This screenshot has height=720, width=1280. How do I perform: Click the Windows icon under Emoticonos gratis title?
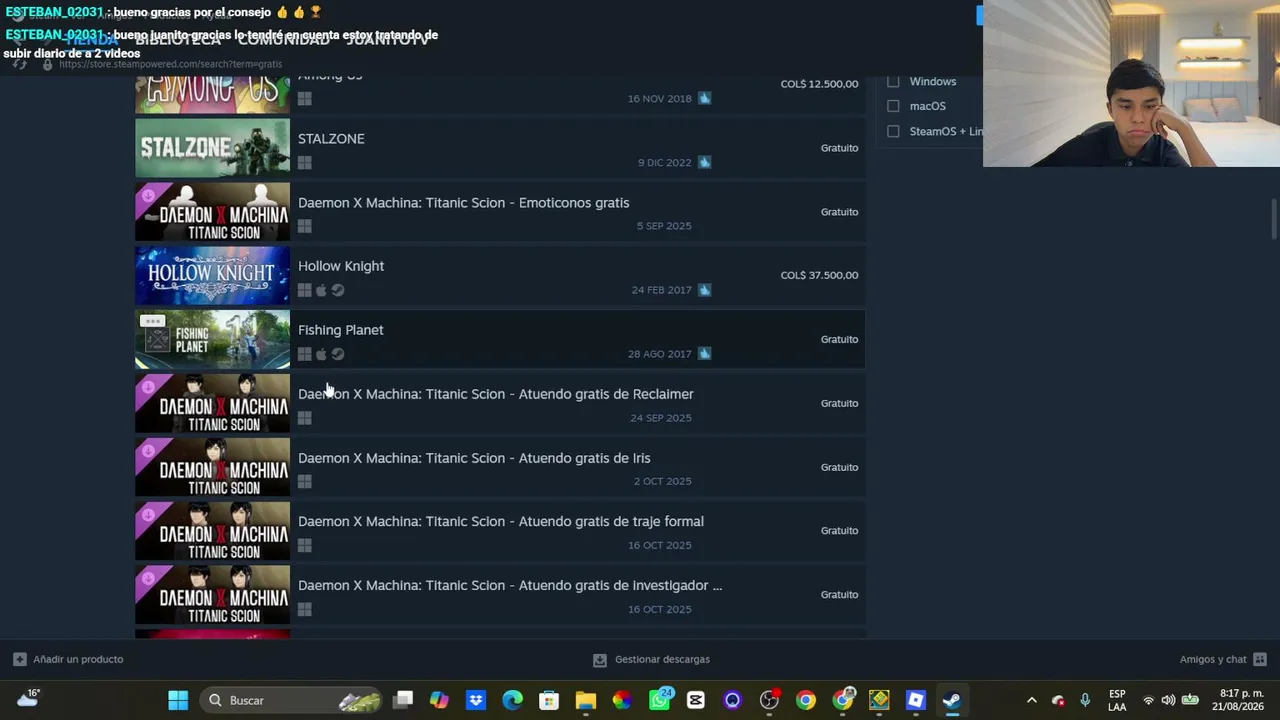tap(305, 226)
